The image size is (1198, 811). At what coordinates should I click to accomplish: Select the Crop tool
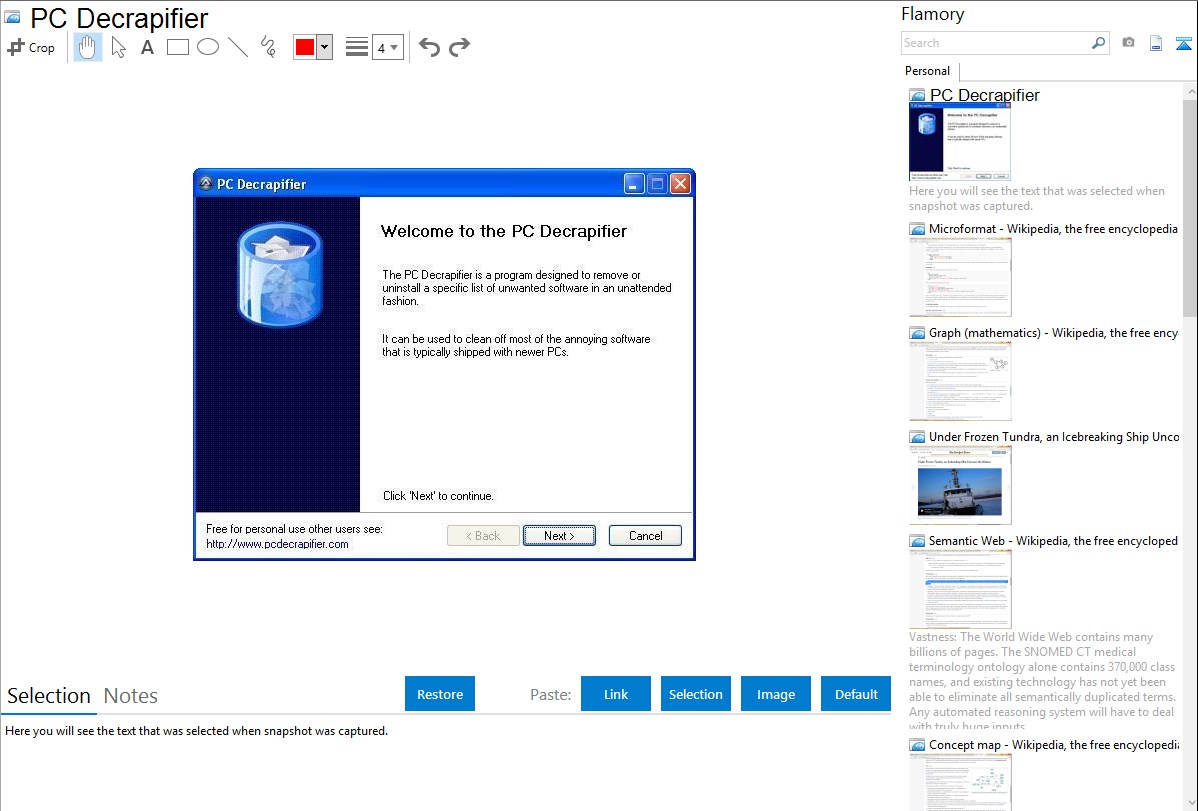pos(31,47)
